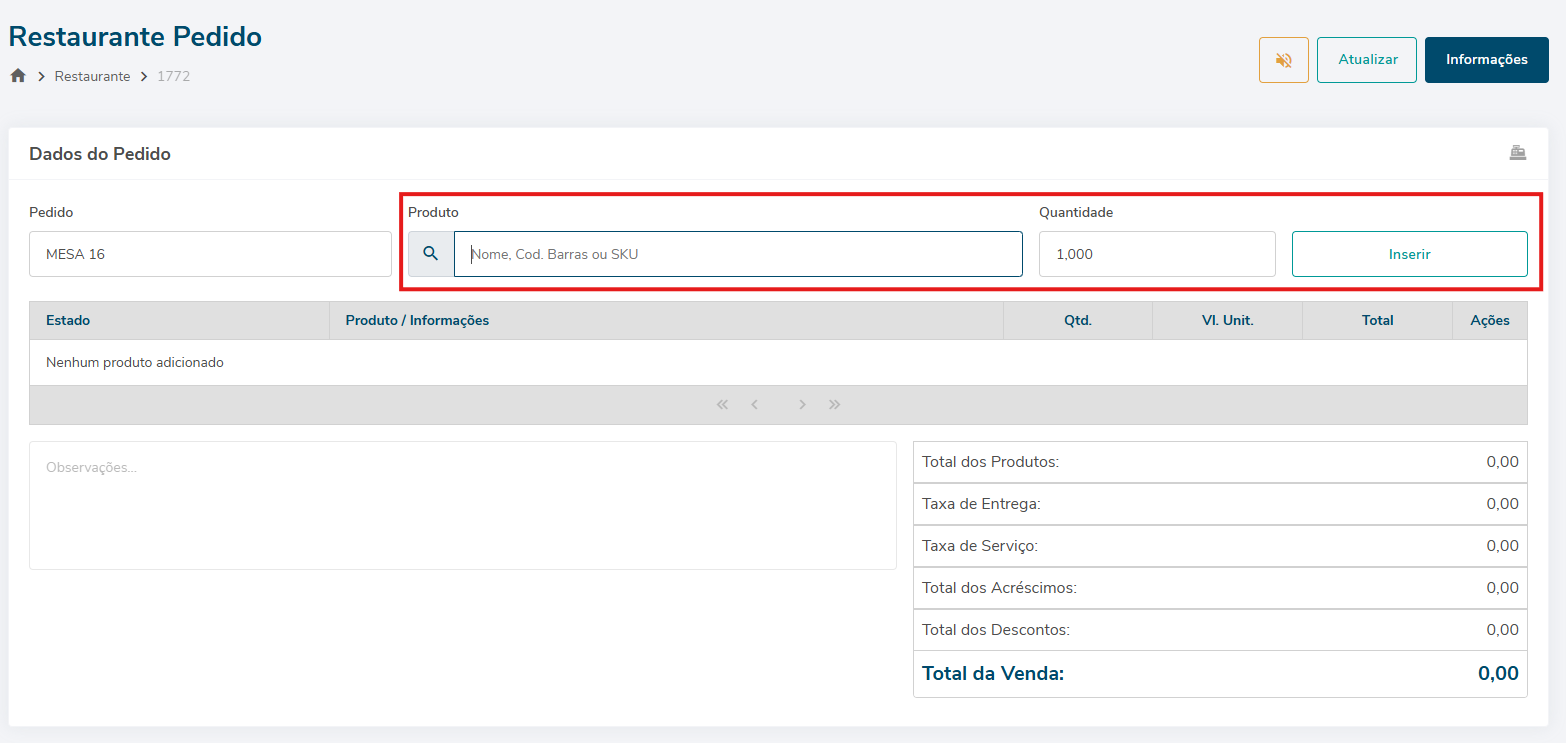Click order number 1772 in the breadcrumb

[173, 76]
